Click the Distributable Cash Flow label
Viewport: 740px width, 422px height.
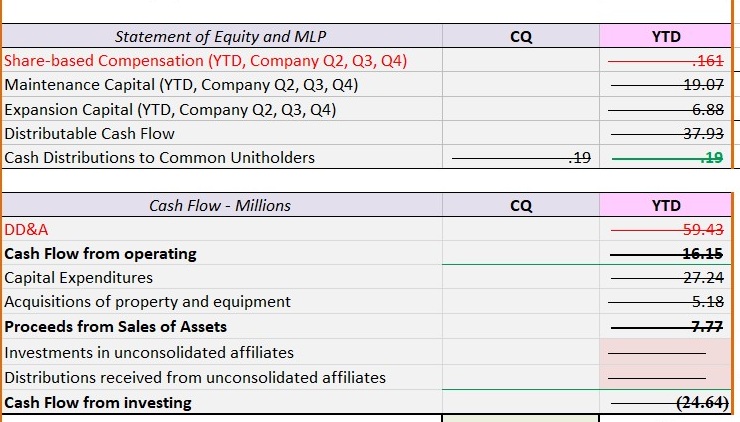(x=90, y=133)
